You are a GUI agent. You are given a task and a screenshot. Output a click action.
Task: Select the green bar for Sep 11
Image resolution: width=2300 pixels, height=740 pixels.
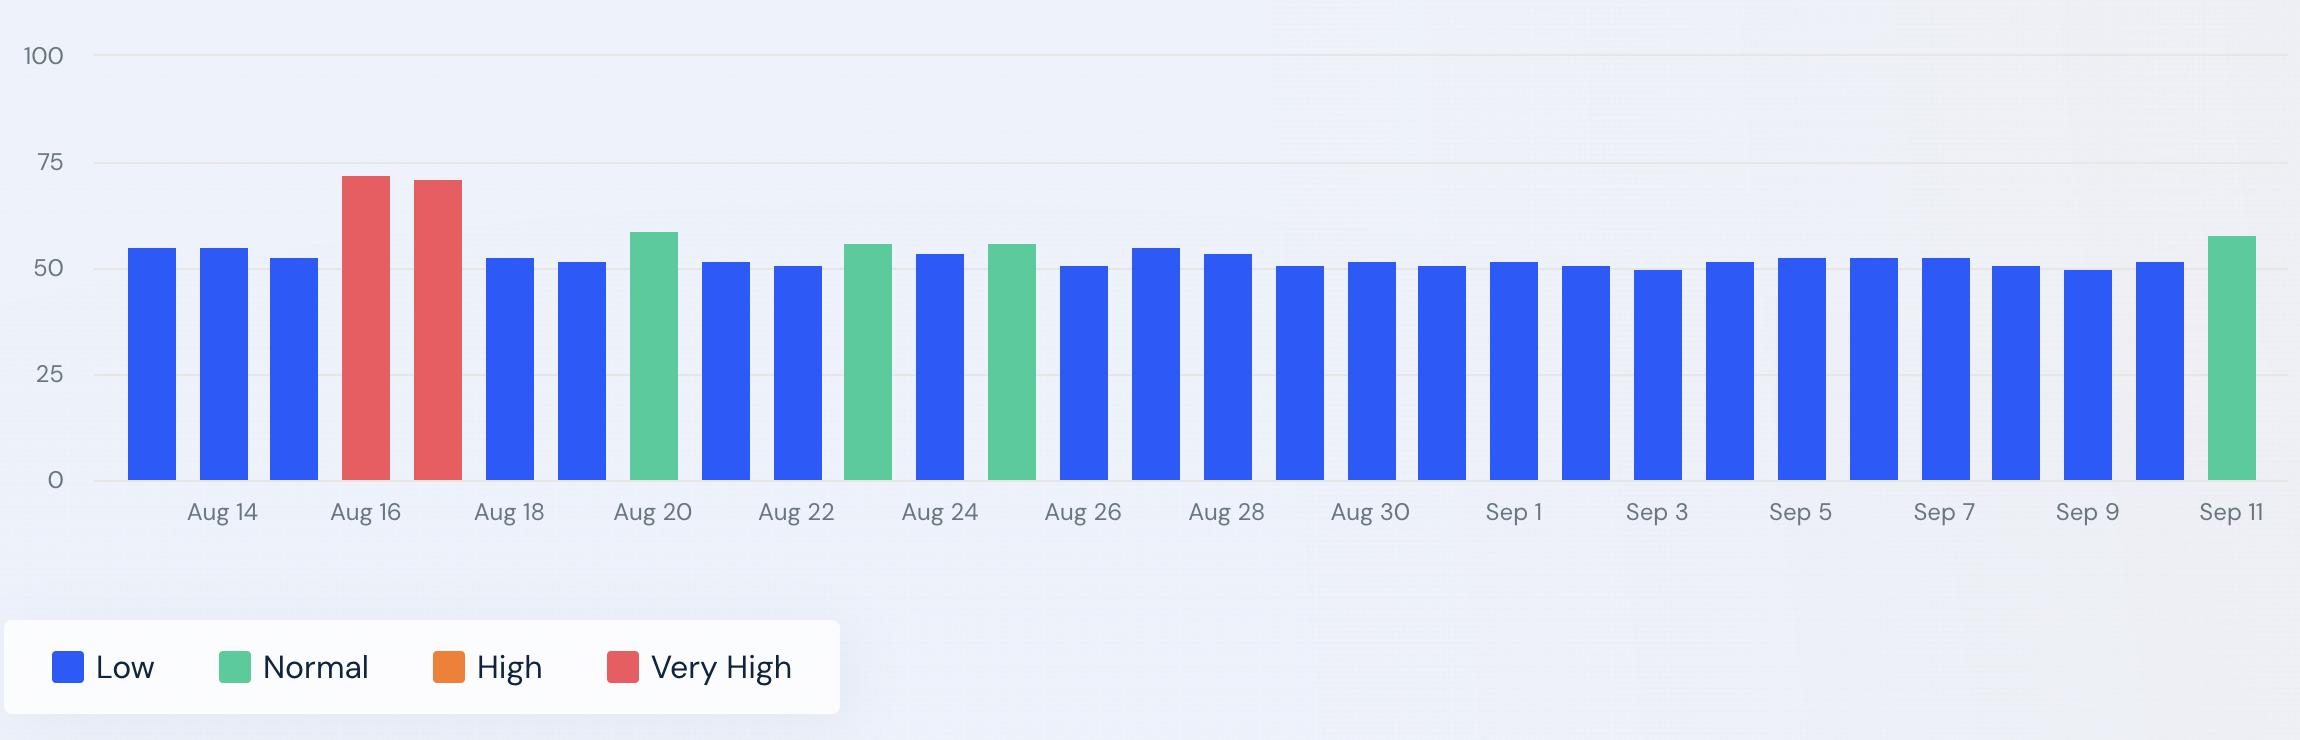click(x=2232, y=358)
